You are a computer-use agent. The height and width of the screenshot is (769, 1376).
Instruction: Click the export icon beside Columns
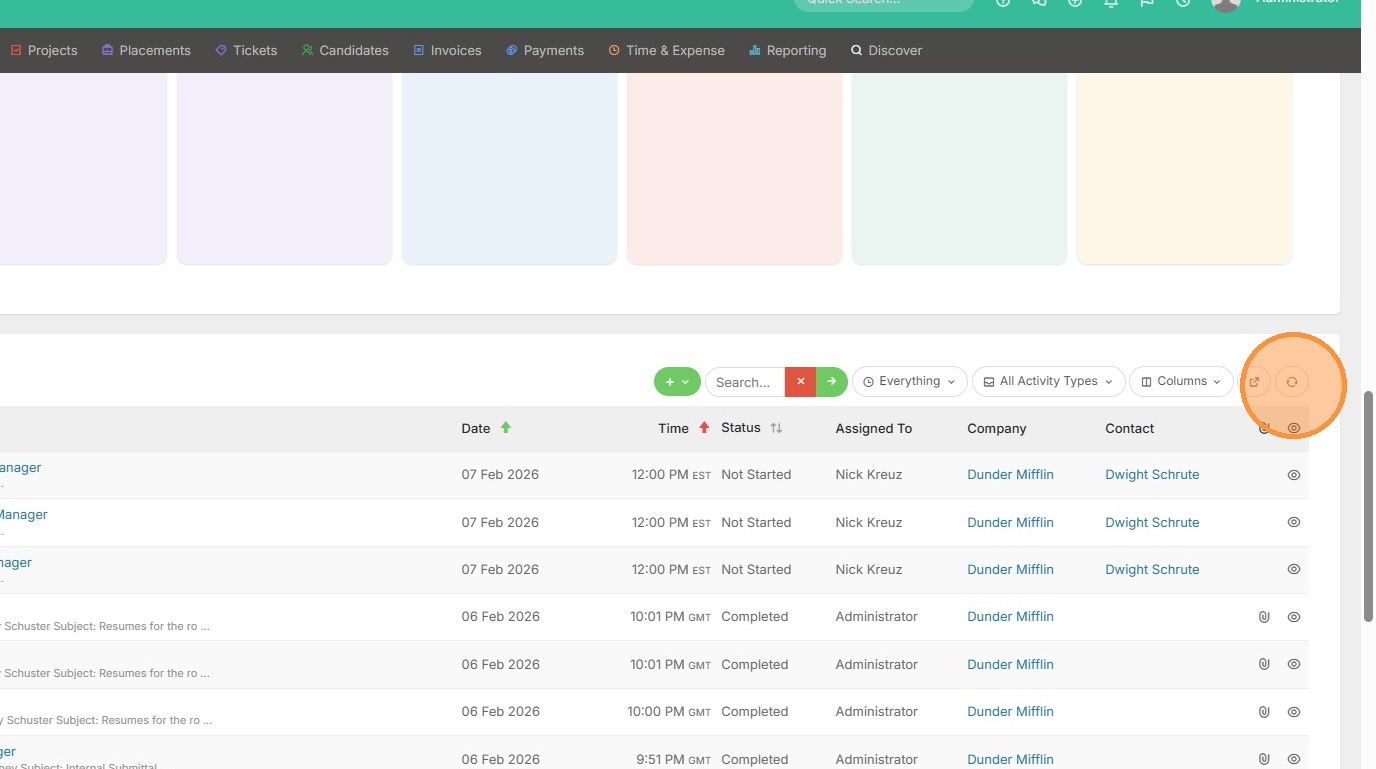tap(1254, 382)
